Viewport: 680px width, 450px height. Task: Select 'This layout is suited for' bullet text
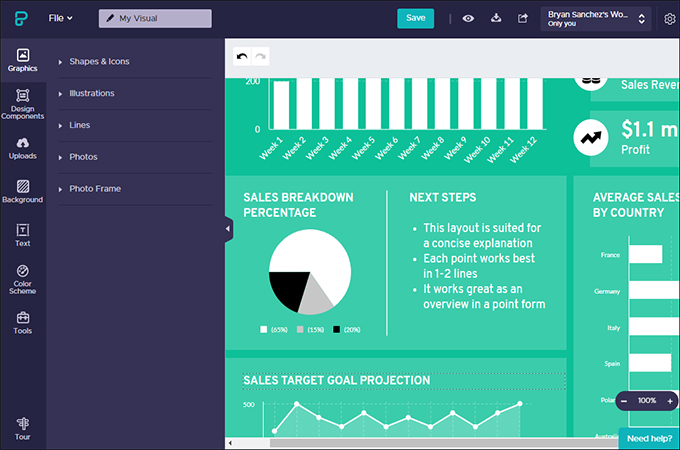point(482,228)
